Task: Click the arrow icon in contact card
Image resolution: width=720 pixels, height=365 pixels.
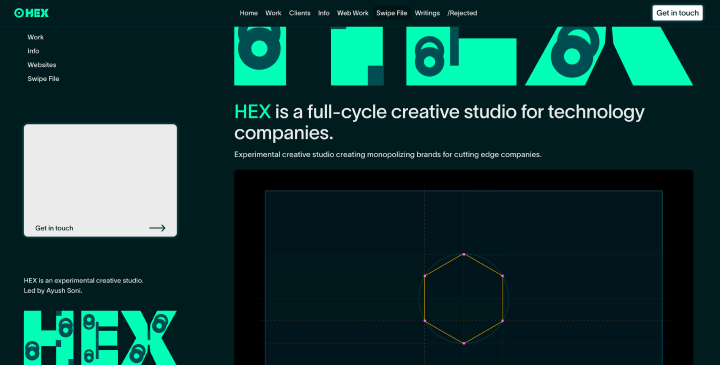Action: pyautogui.click(x=157, y=228)
